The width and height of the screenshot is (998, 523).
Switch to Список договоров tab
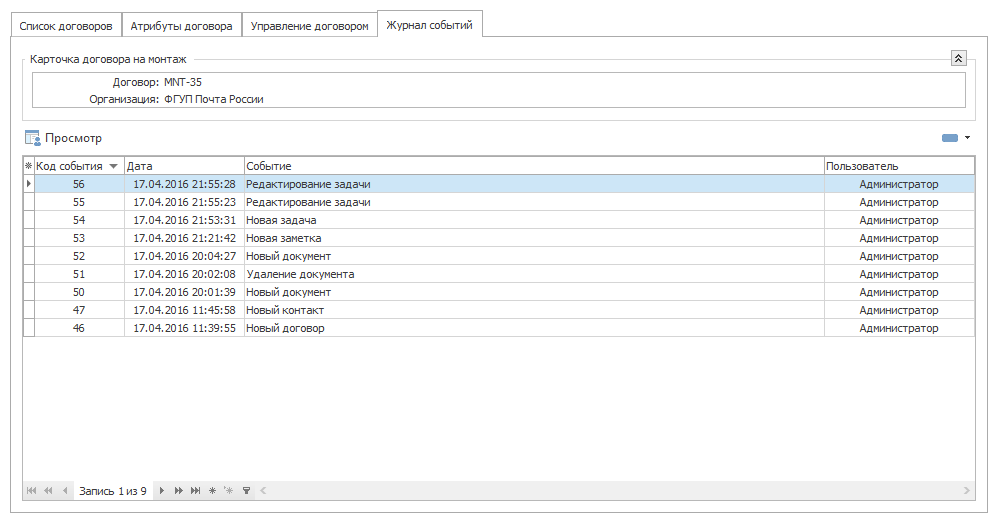tap(66, 26)
